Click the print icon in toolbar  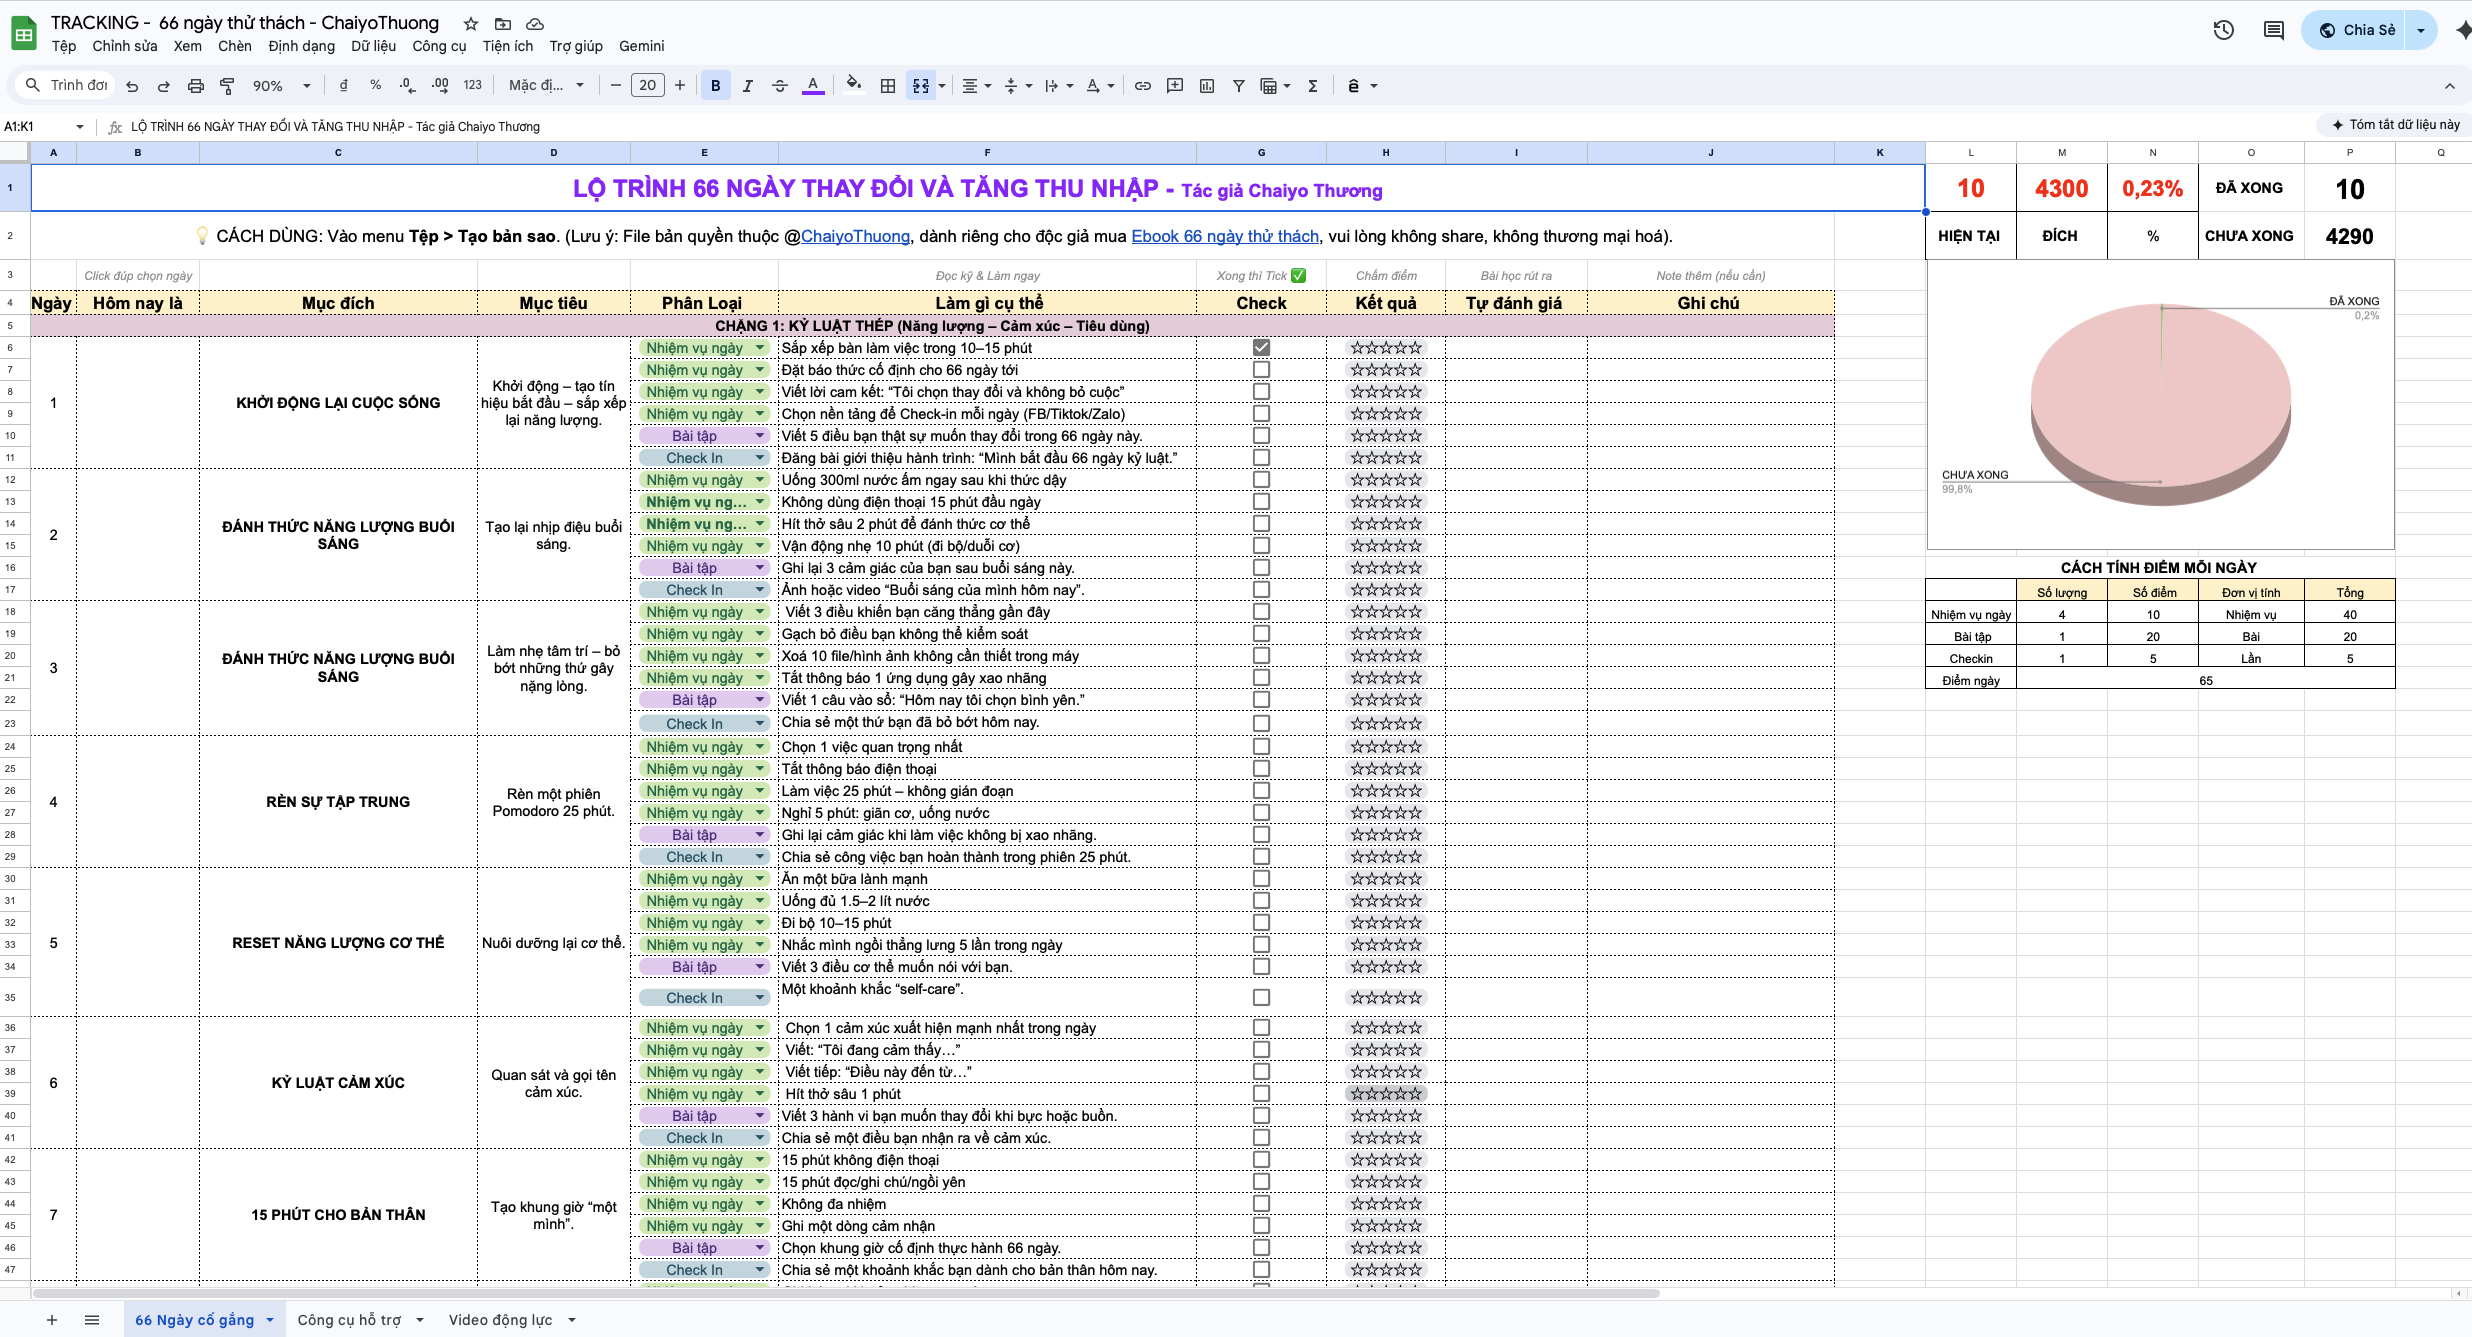click(x=196, y=86)
